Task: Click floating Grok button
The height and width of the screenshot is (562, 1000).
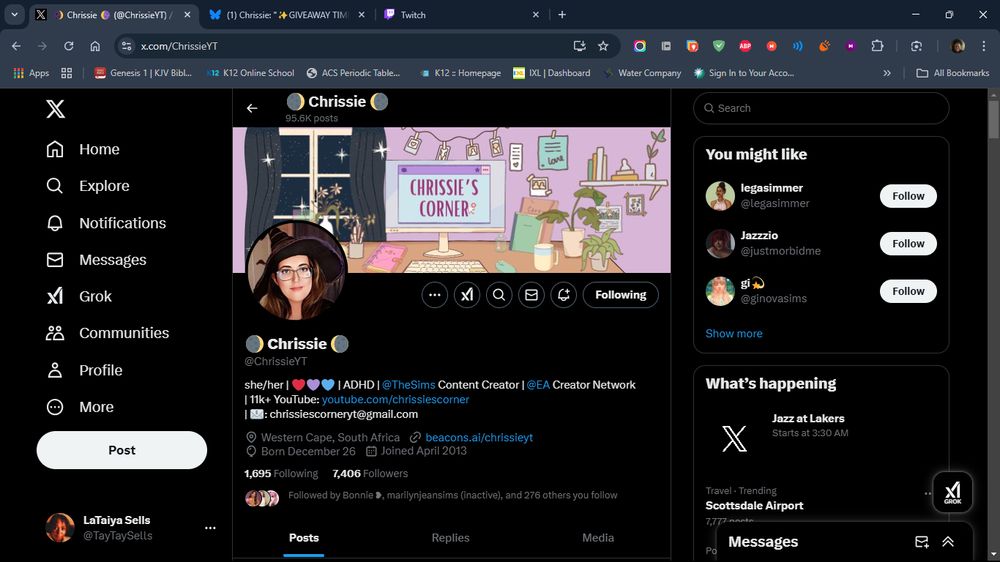Action: tap(952, 492)
